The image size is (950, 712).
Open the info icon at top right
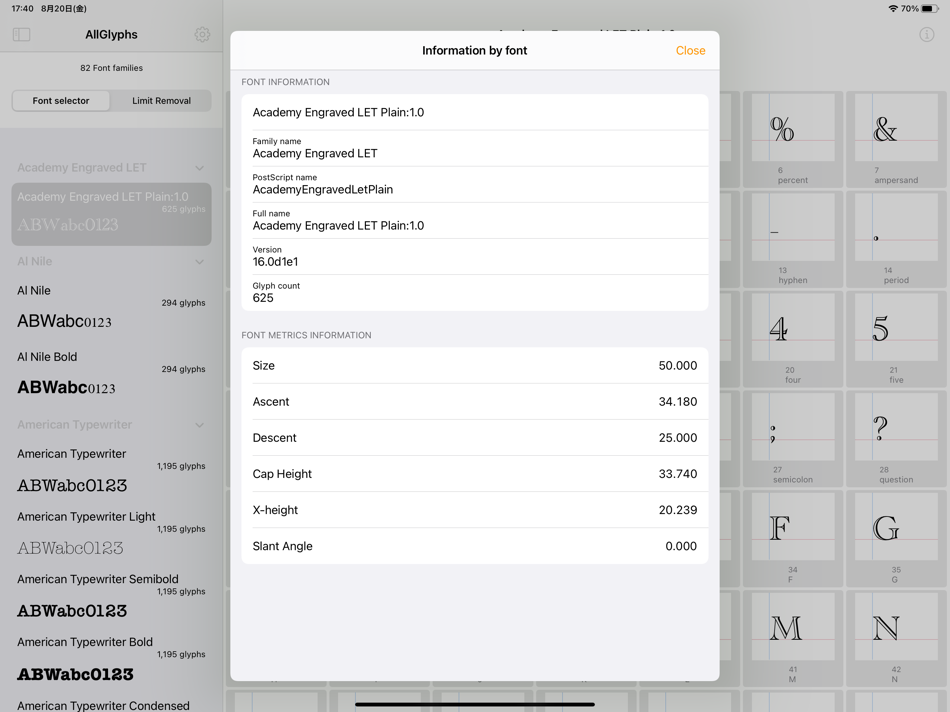[926, 35]
